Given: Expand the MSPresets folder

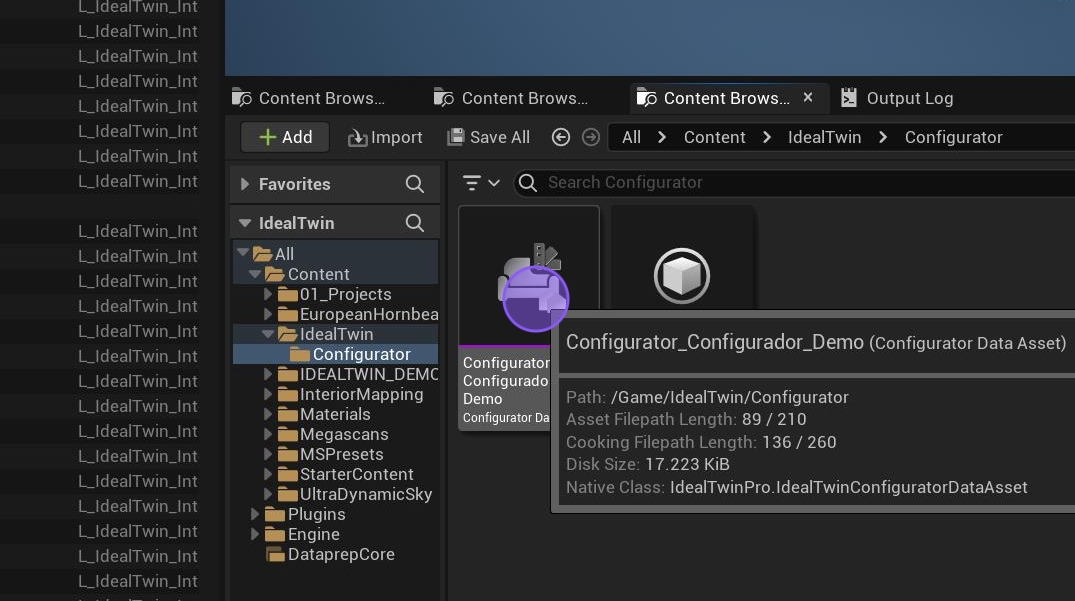Looking at the screenshot, I should 268,454.
